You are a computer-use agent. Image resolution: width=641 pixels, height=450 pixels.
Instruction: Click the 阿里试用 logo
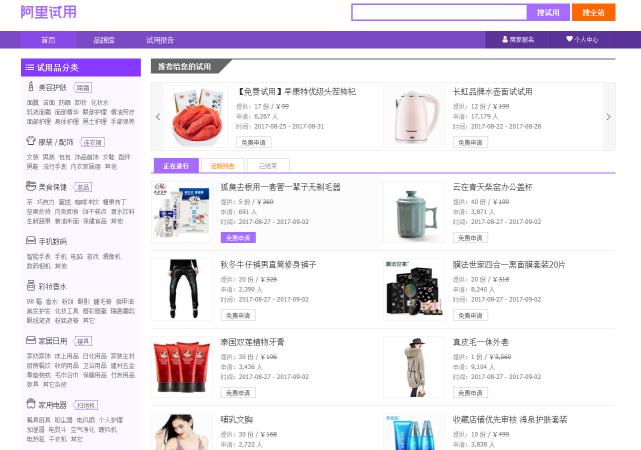[x=48, y=13]
